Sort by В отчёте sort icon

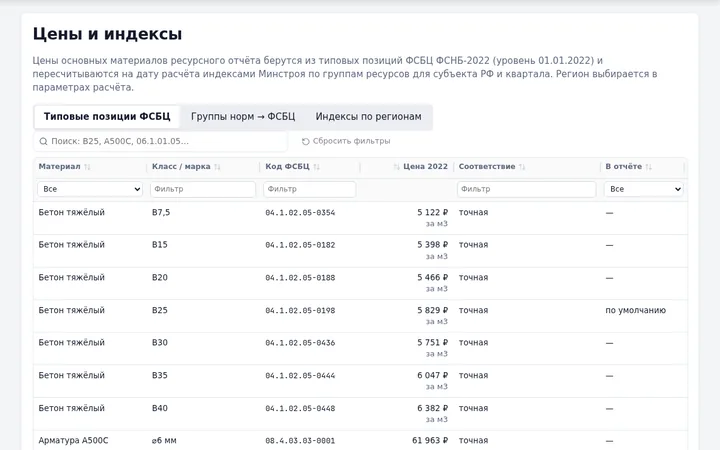(x=648, y=167)
